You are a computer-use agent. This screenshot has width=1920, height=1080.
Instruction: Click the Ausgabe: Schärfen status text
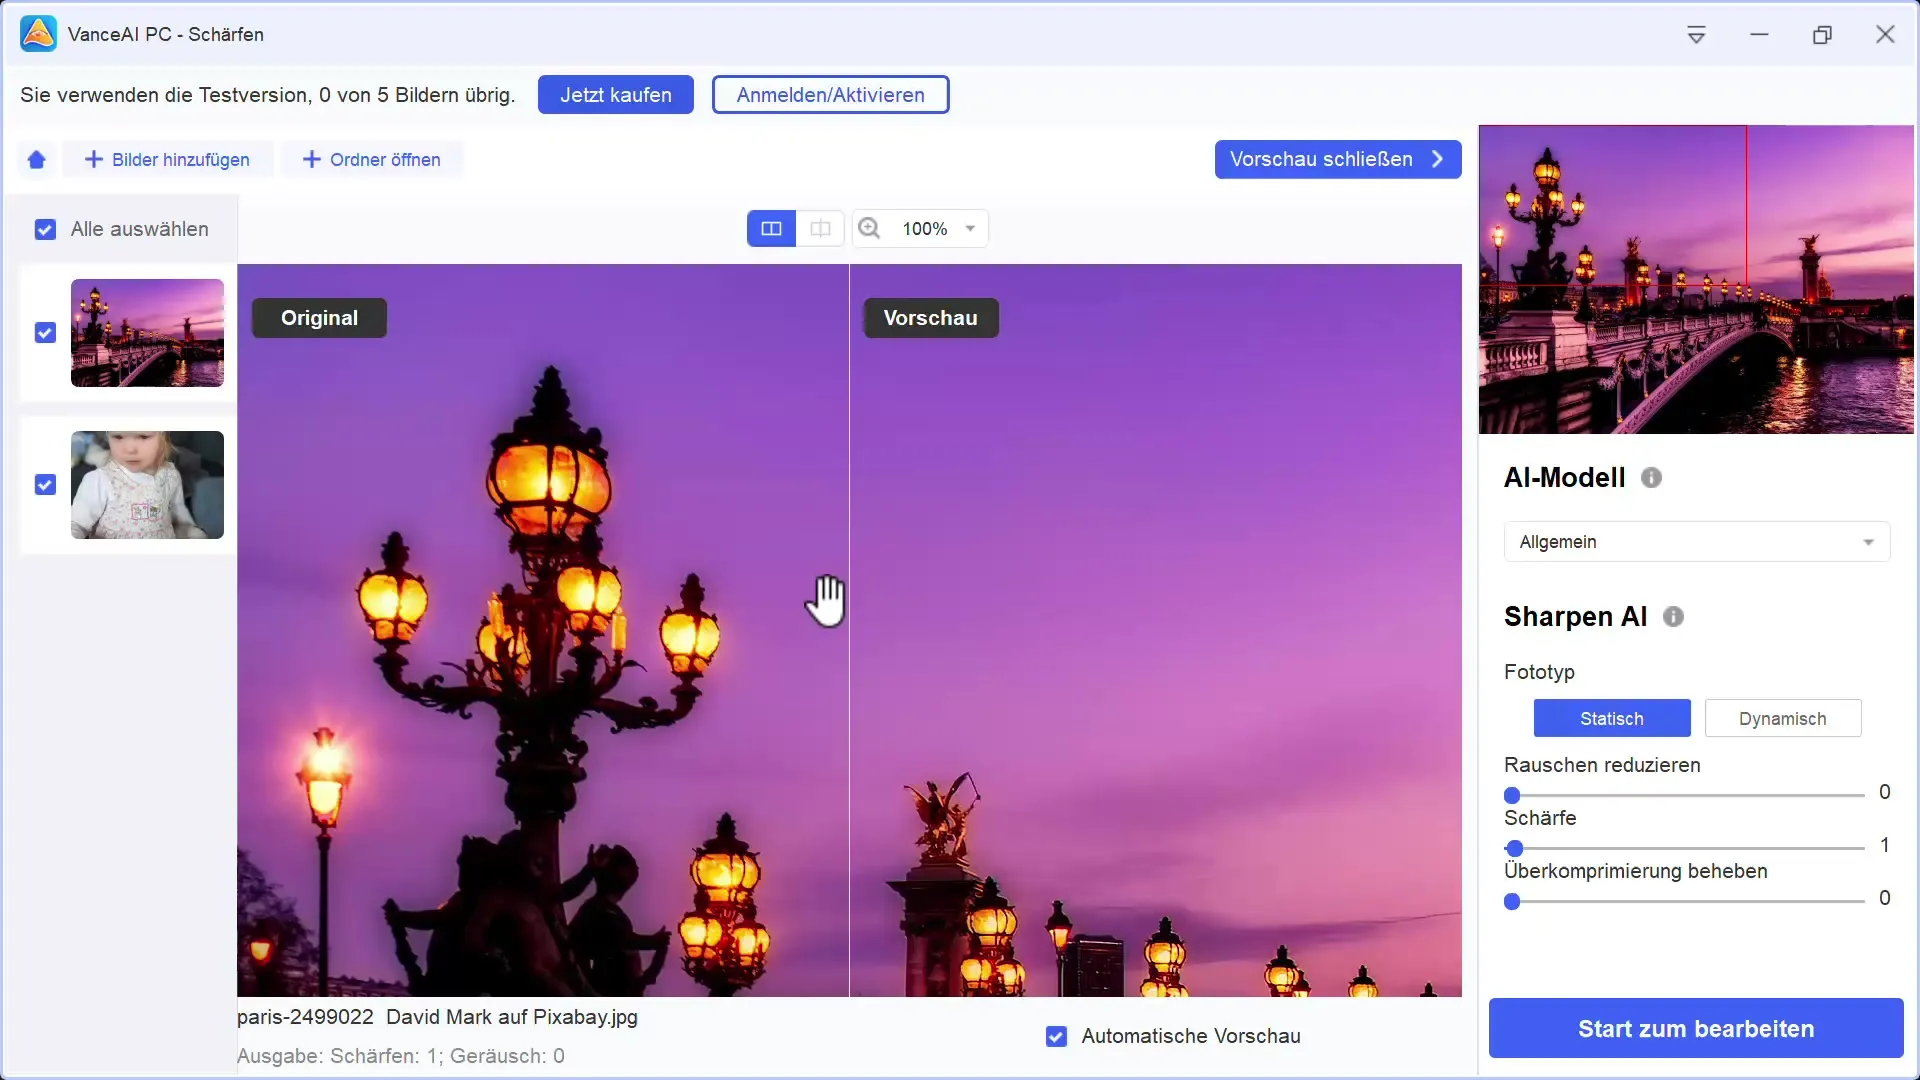401,1056
